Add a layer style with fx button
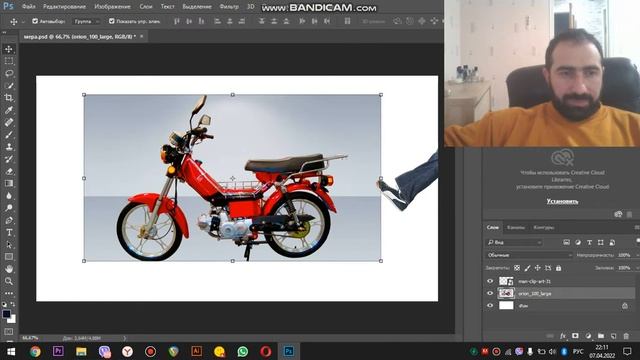The width and height of the screenshot is (640, 360). click(563, 336)
